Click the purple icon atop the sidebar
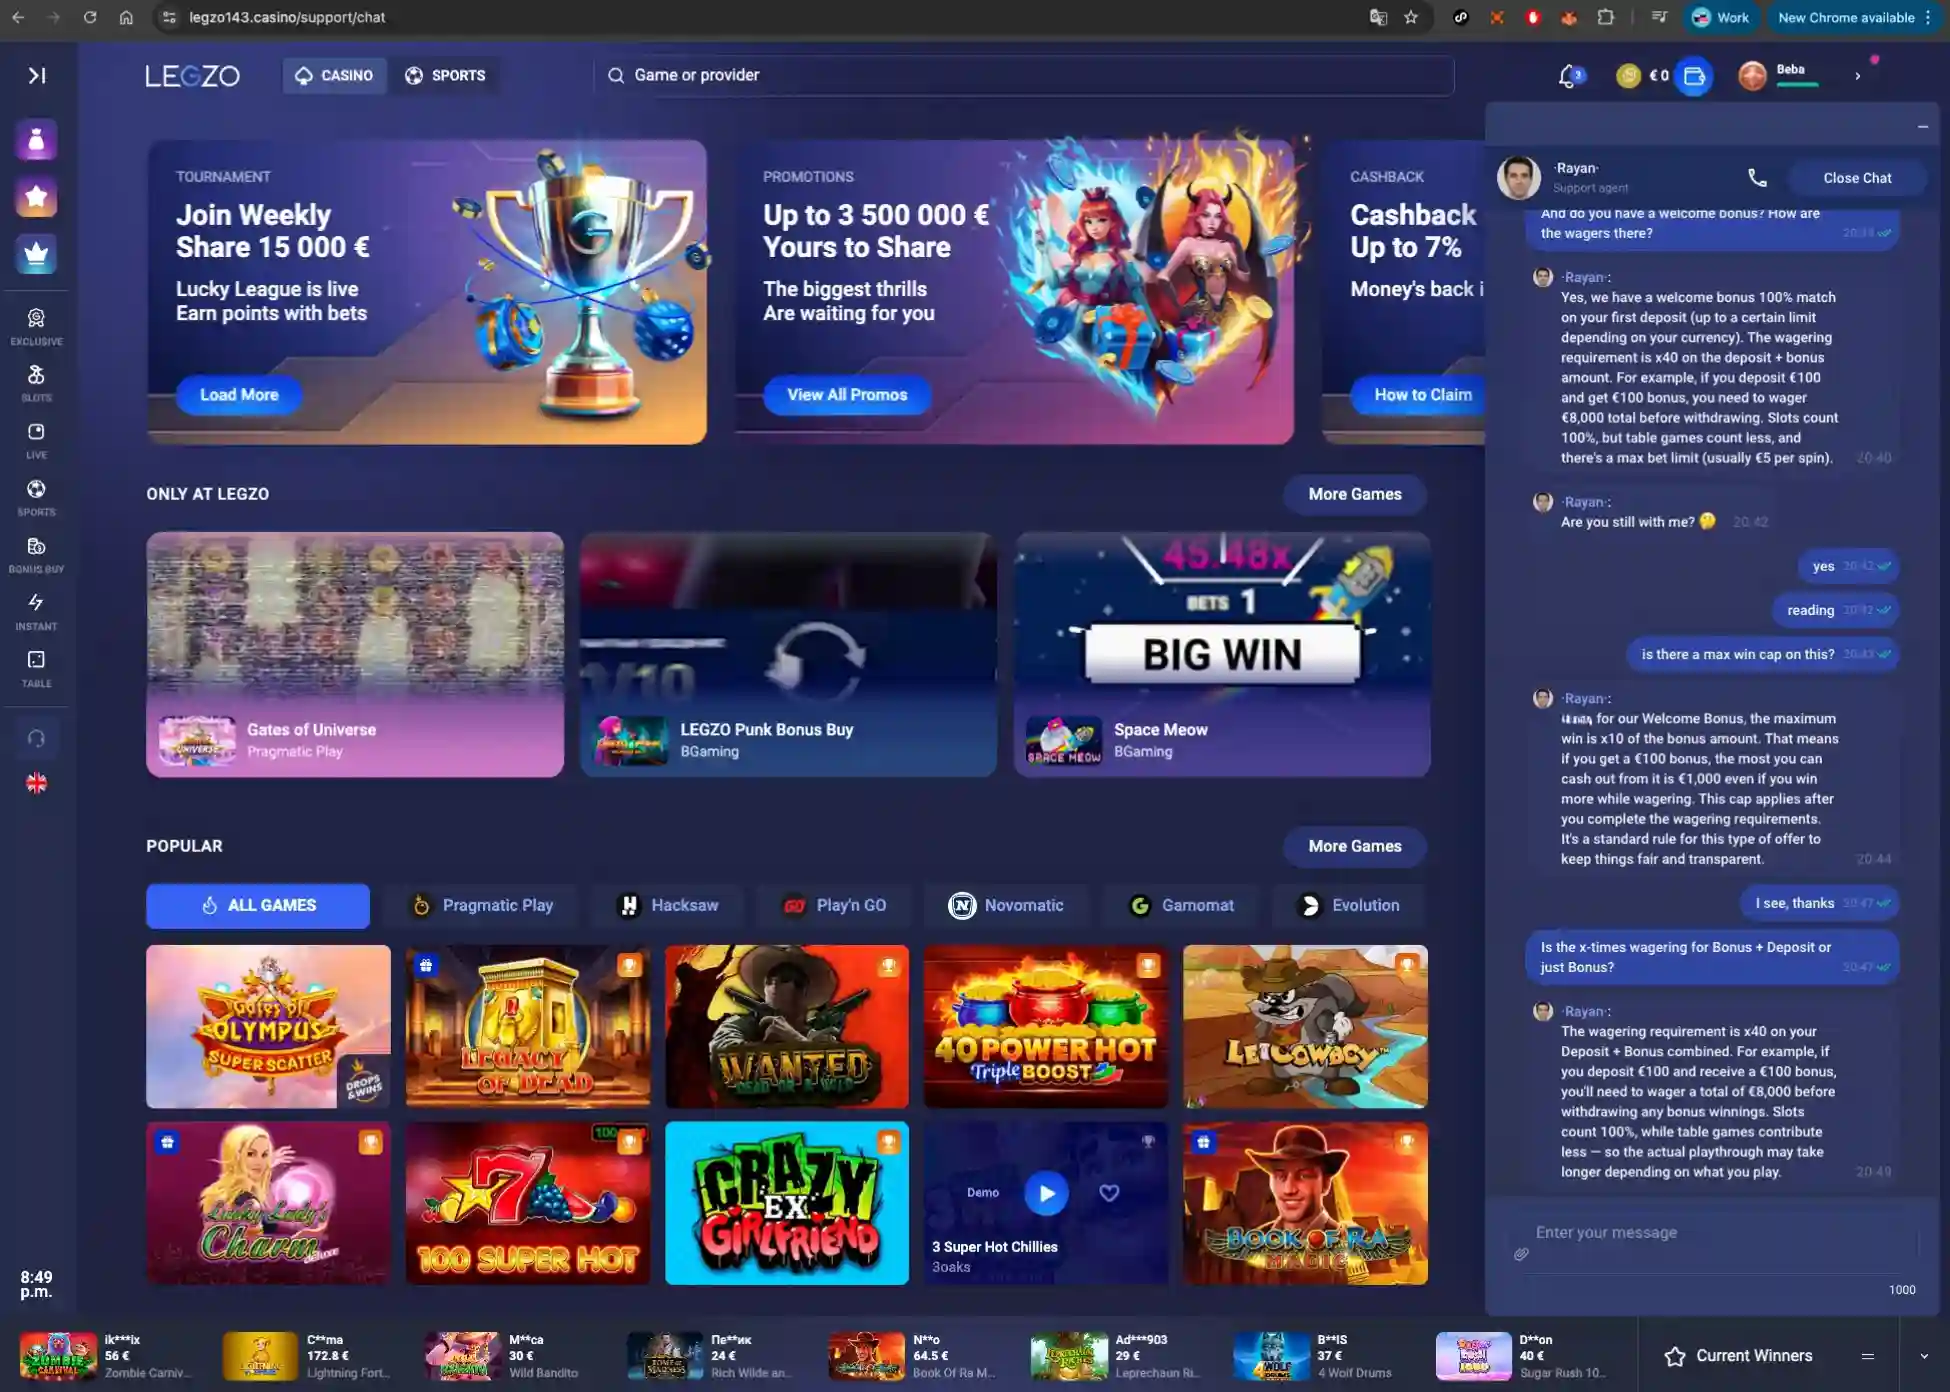Image resolution: width=1950 pixels, height=1392 pixels. (36, 140)
